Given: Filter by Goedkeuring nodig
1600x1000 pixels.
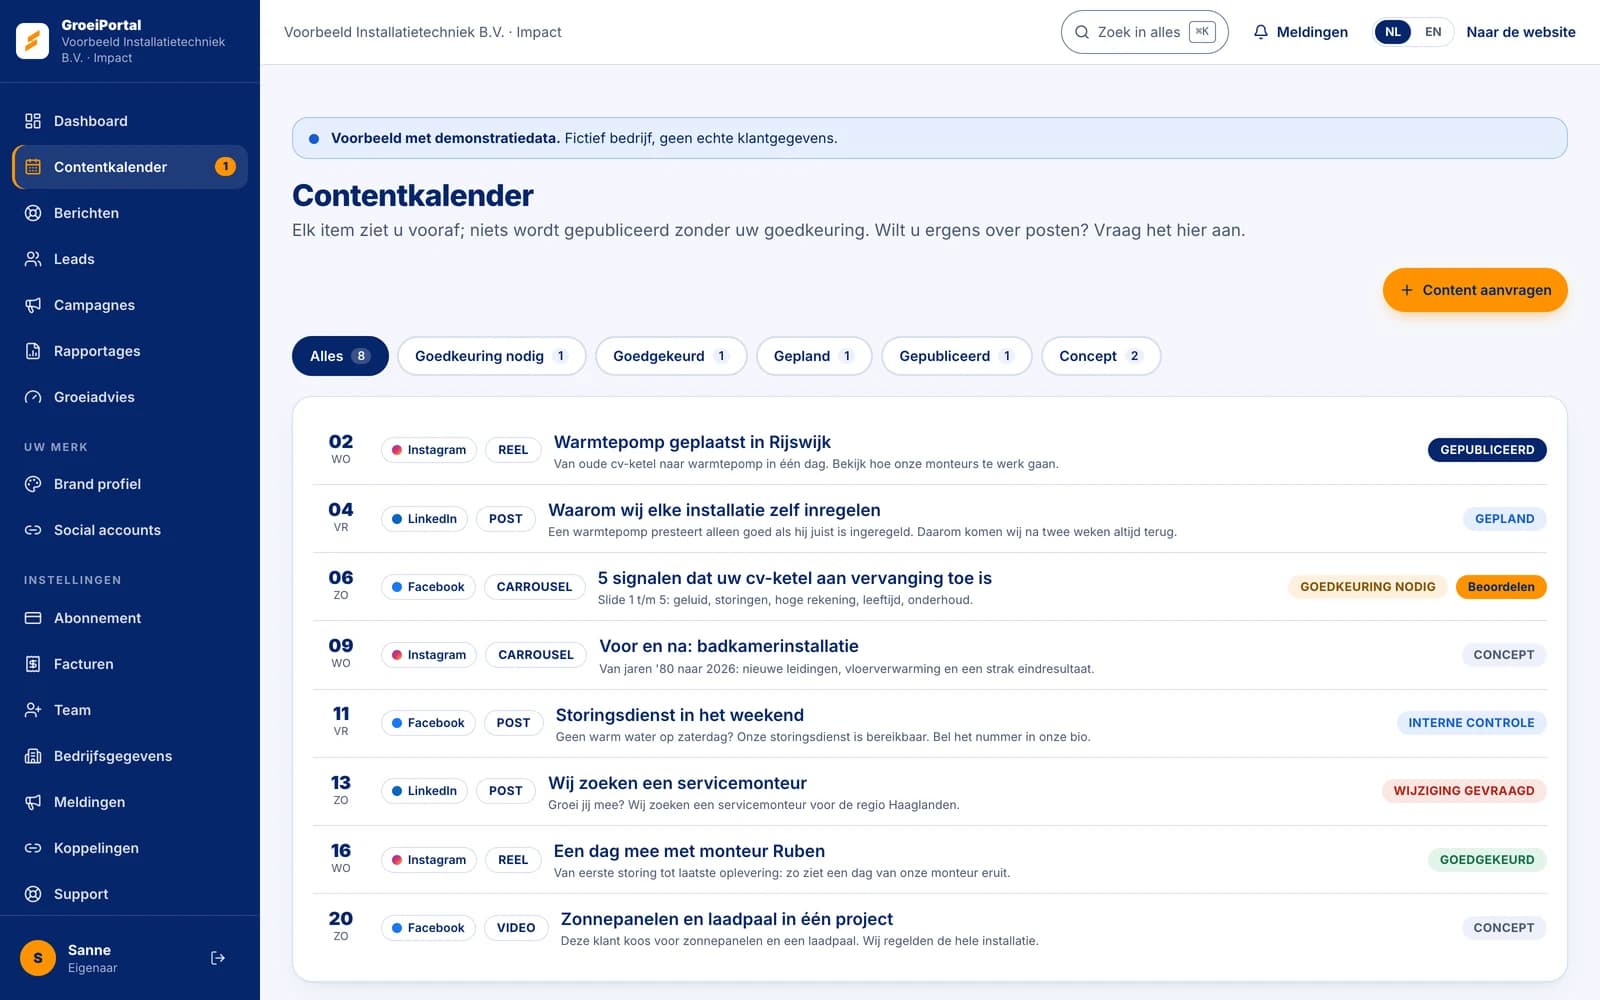Looking at the screenshot, I should tap(491, 356).
